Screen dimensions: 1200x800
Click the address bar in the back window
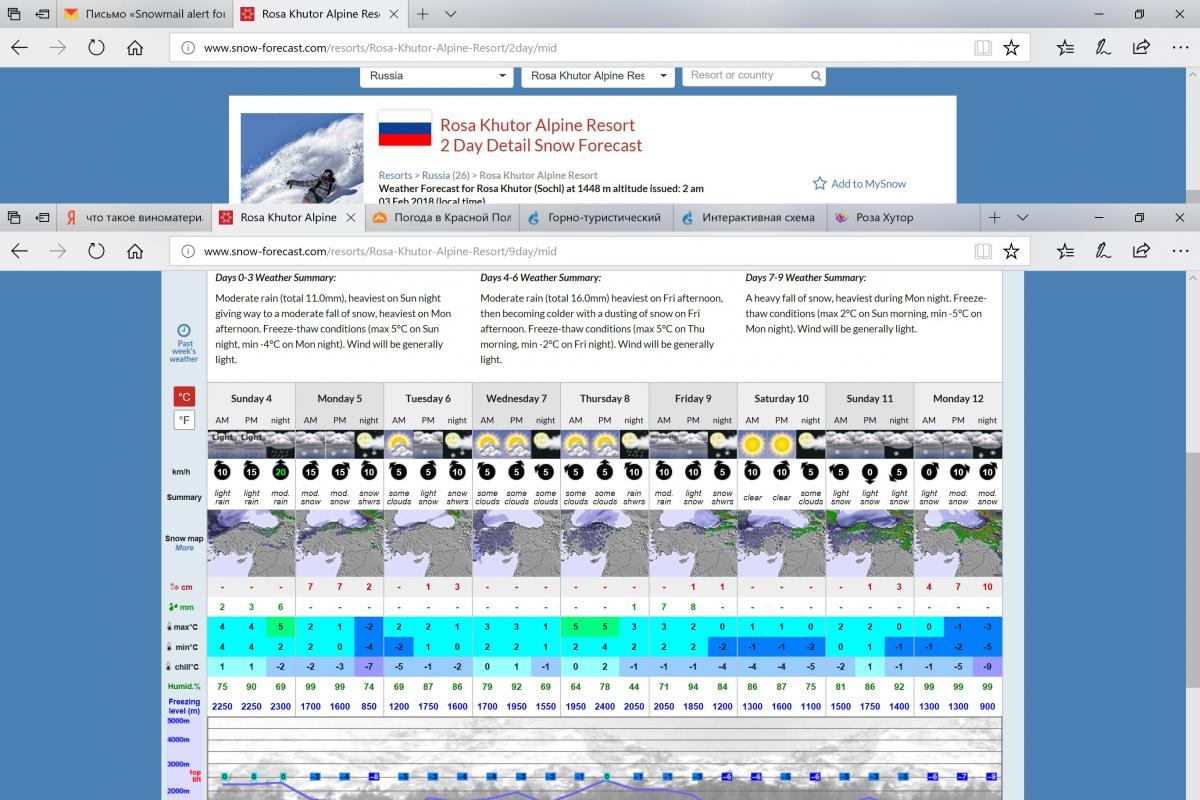[570, 47]
